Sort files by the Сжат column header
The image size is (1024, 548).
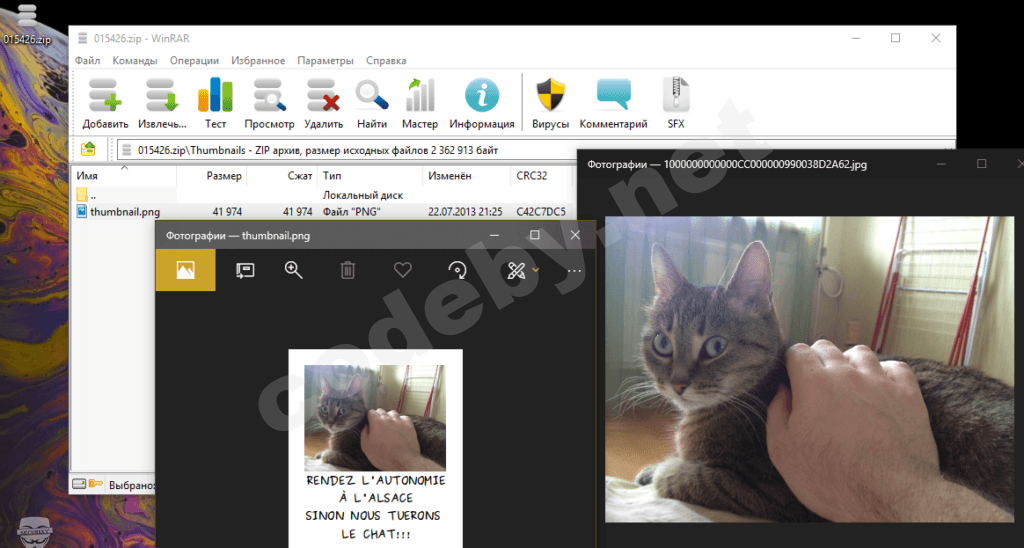tap(282, 176)
